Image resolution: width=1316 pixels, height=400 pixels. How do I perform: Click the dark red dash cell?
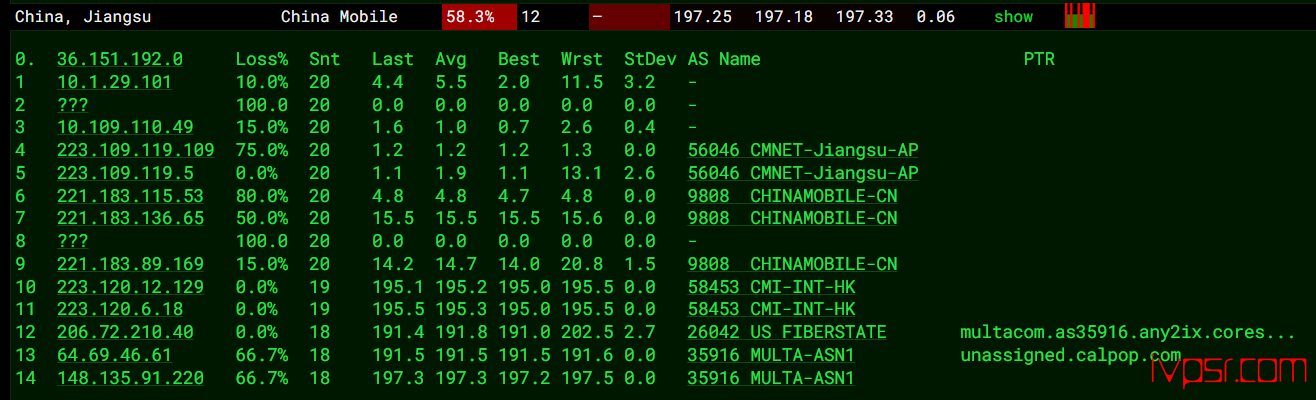[629, 17]
